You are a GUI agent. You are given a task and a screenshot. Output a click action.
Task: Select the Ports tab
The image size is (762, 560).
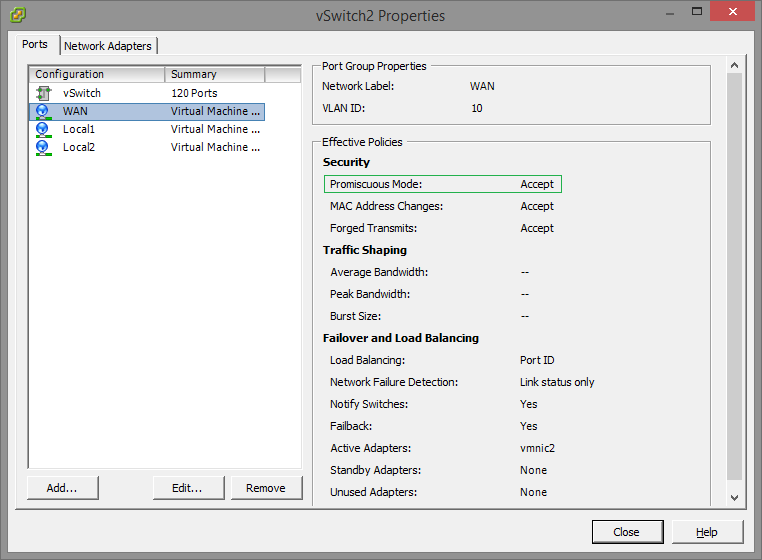(x=35, y=45)
